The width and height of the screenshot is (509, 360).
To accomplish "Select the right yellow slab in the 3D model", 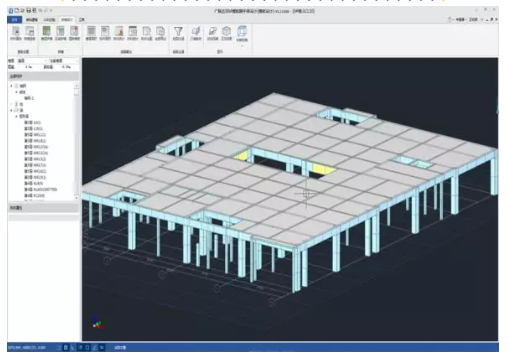I will click(x=323, y=170).
